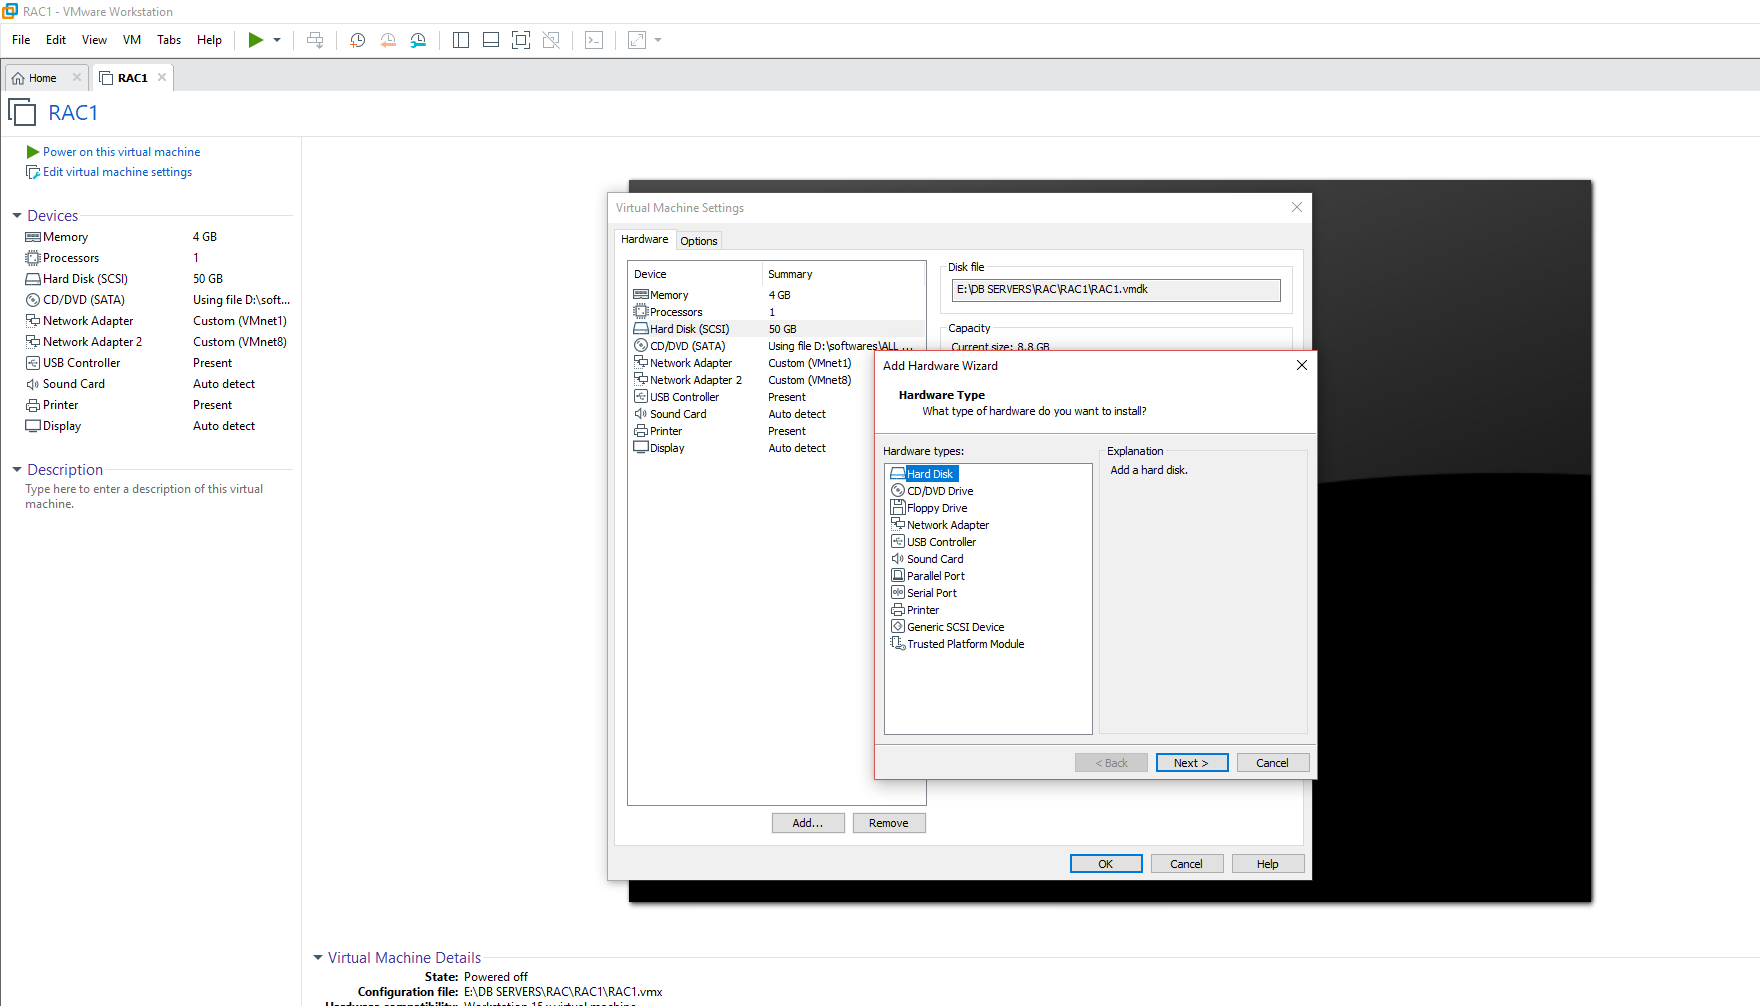Open the Help menu
The image size is (1760, 1006).
pyautogui.click(x=209, y=40)
